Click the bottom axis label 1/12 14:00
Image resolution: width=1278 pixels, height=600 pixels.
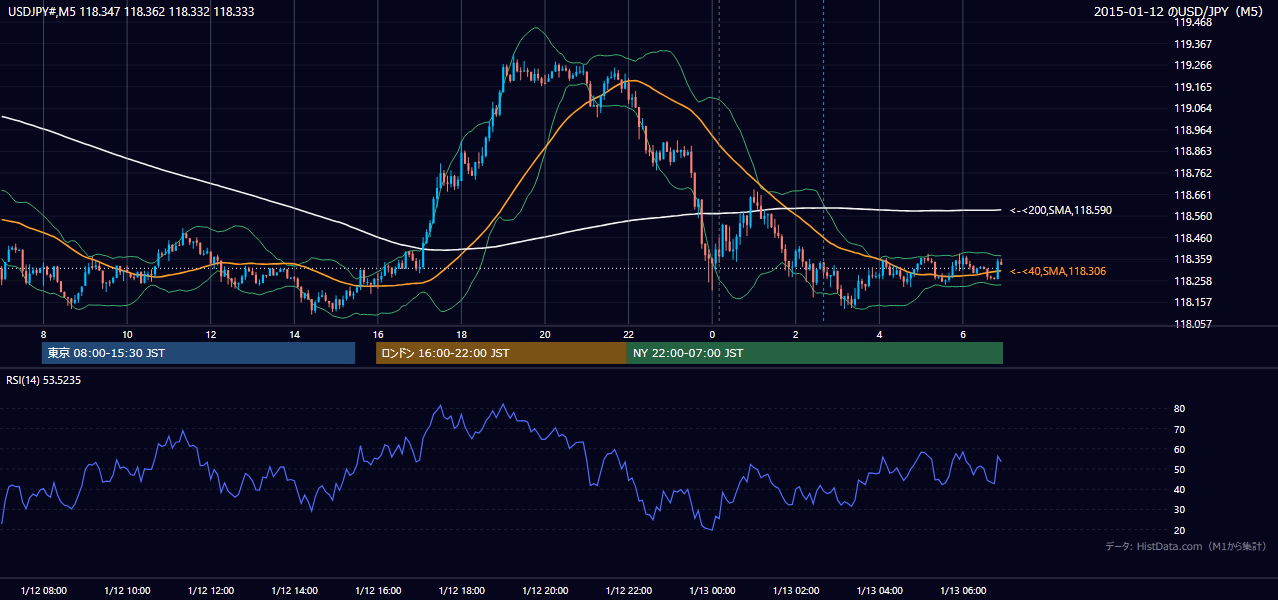(294, 590)
